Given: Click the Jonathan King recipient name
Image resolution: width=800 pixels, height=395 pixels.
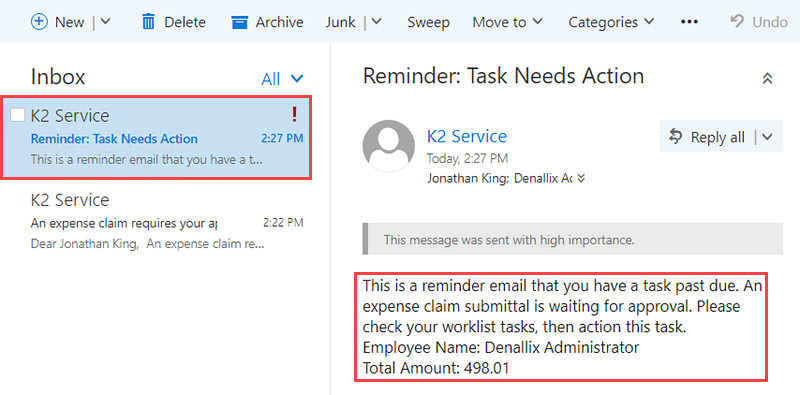Looking at the screenshot, I should 467,179.
